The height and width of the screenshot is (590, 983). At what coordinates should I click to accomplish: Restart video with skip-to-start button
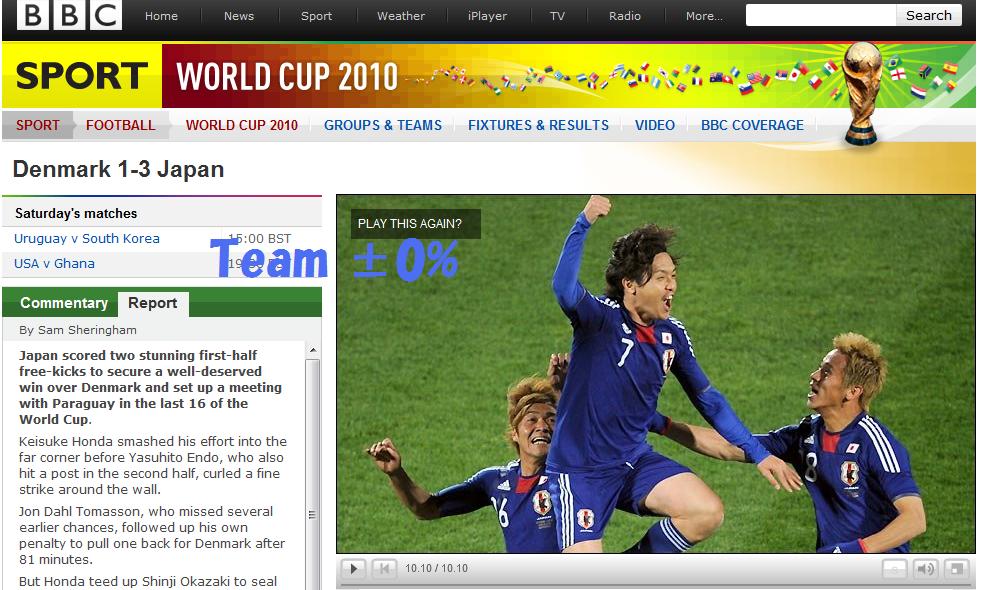[x=384, y=569]
